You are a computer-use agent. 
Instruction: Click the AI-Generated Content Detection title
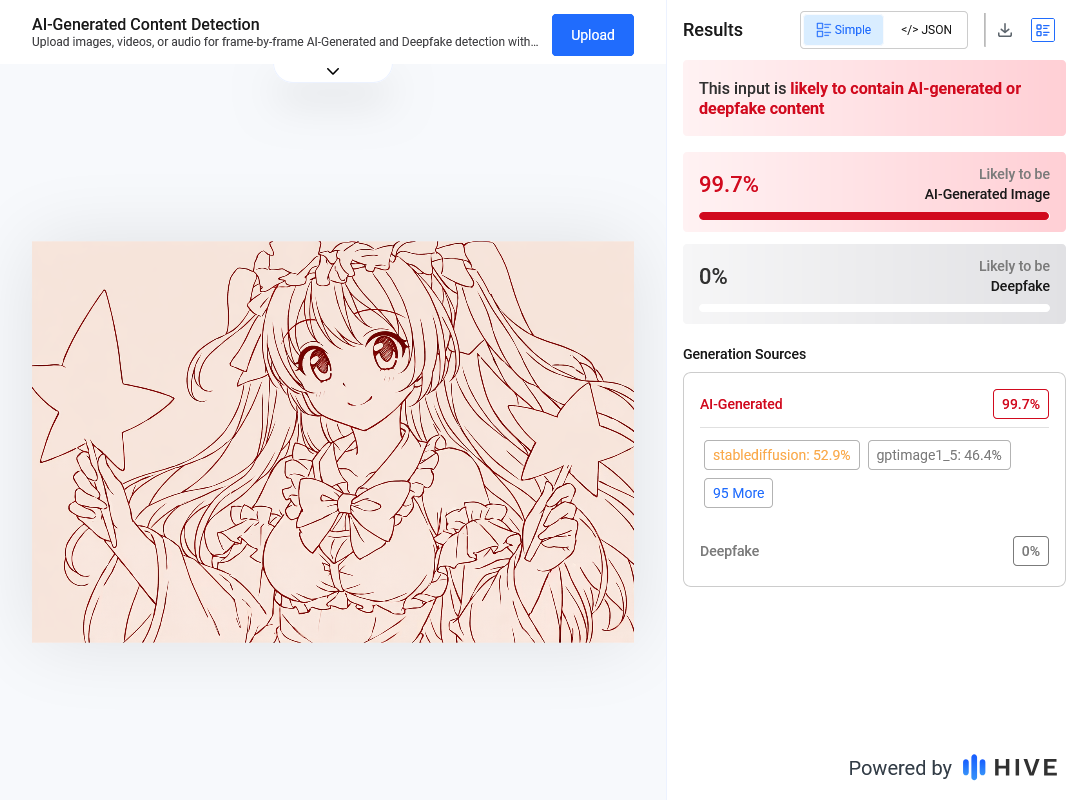[x=146, y=24]
